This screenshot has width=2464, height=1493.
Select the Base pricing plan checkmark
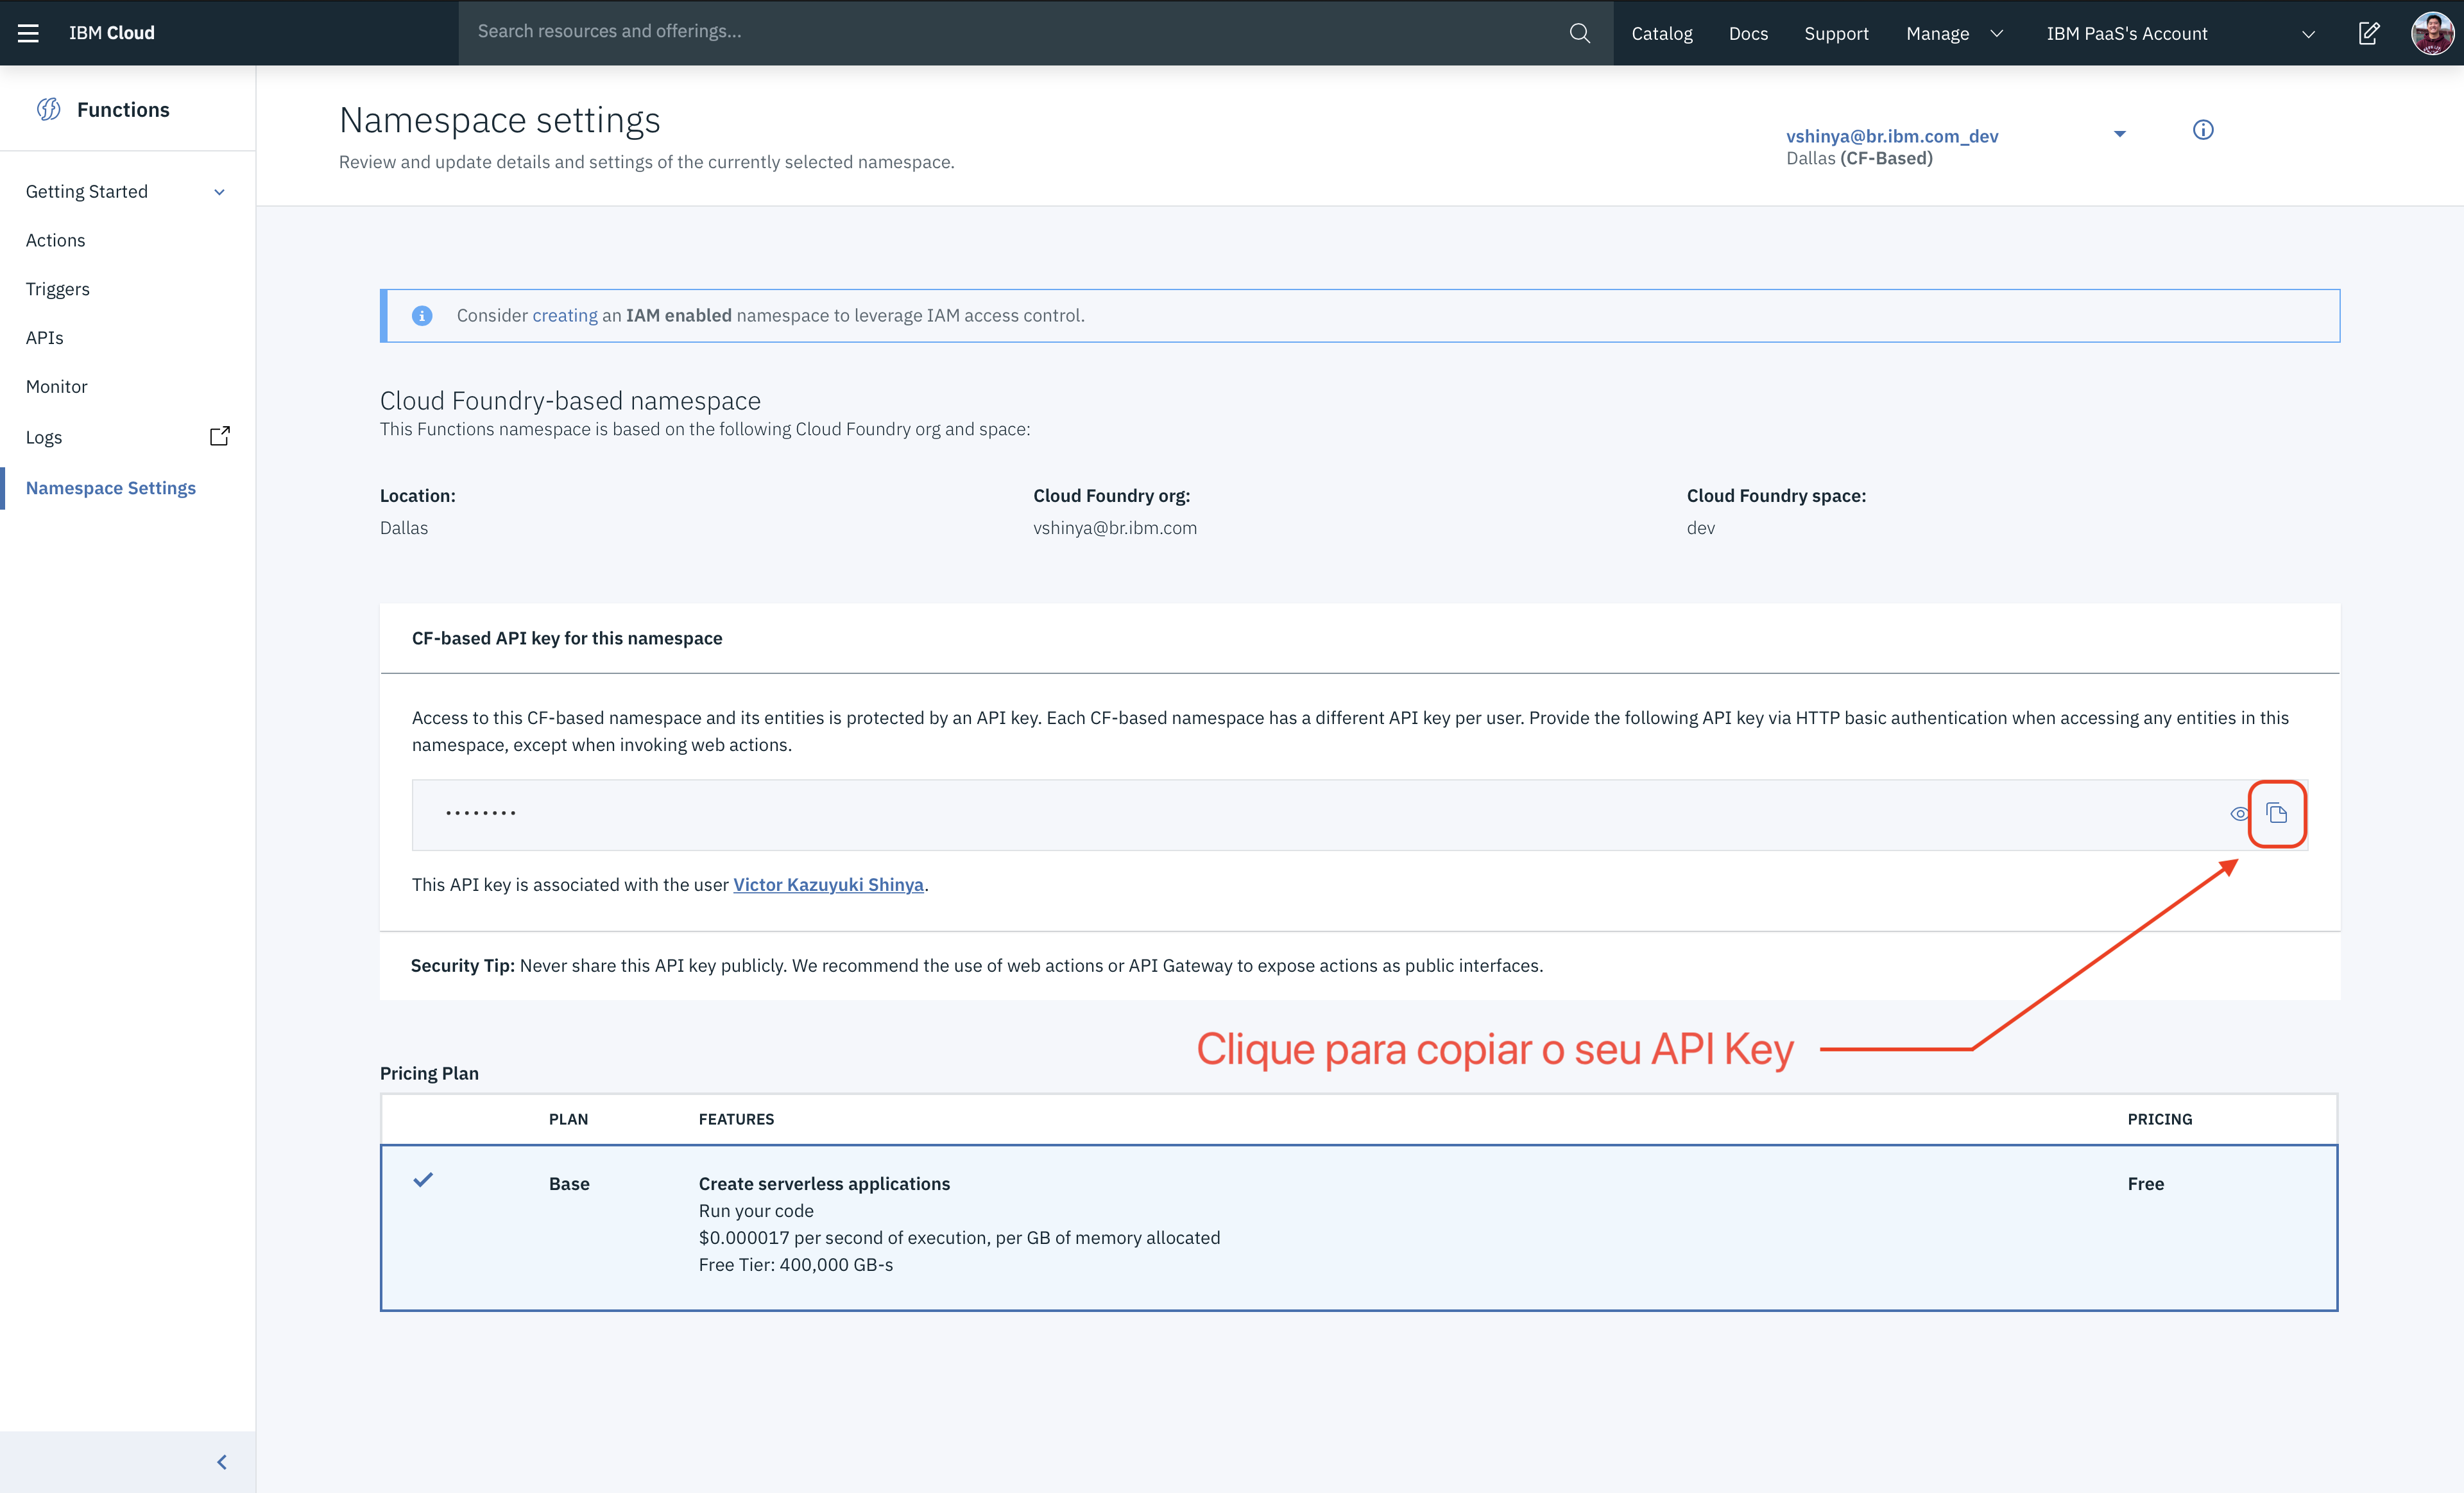pos(423,1180)
